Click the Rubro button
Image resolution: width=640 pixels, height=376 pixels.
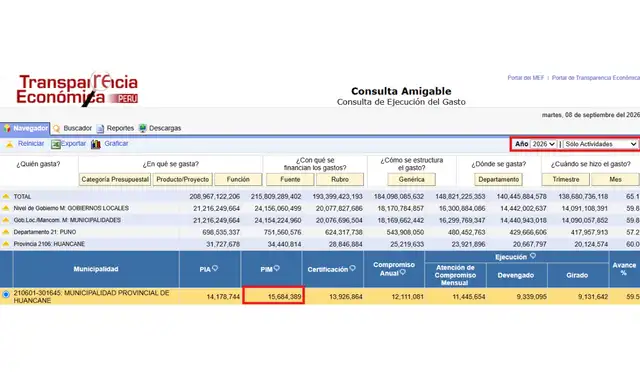click(x=340, y=180)
